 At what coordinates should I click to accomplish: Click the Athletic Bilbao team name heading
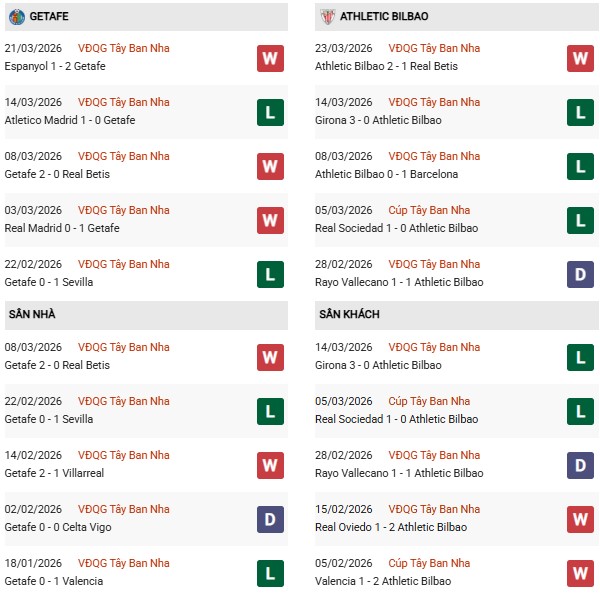click(x=384, y=17)
